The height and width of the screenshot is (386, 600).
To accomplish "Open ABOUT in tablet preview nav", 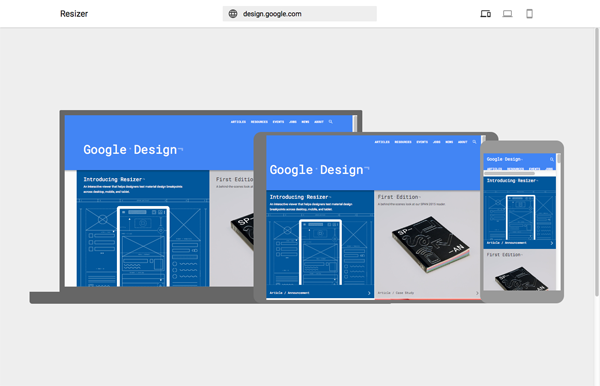I will pyautogui.click(x=463, y=142).
